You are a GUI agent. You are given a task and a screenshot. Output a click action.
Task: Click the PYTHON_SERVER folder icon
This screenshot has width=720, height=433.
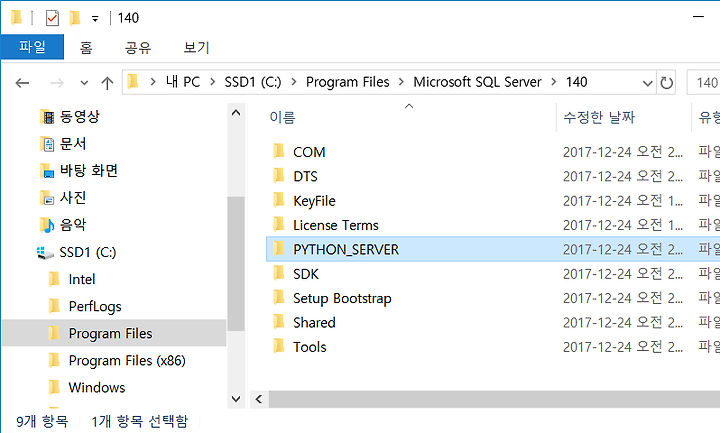point(279,248)
